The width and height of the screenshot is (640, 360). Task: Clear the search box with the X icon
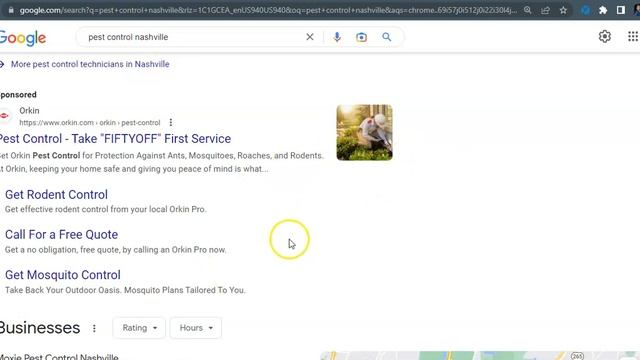pos(310,37)
